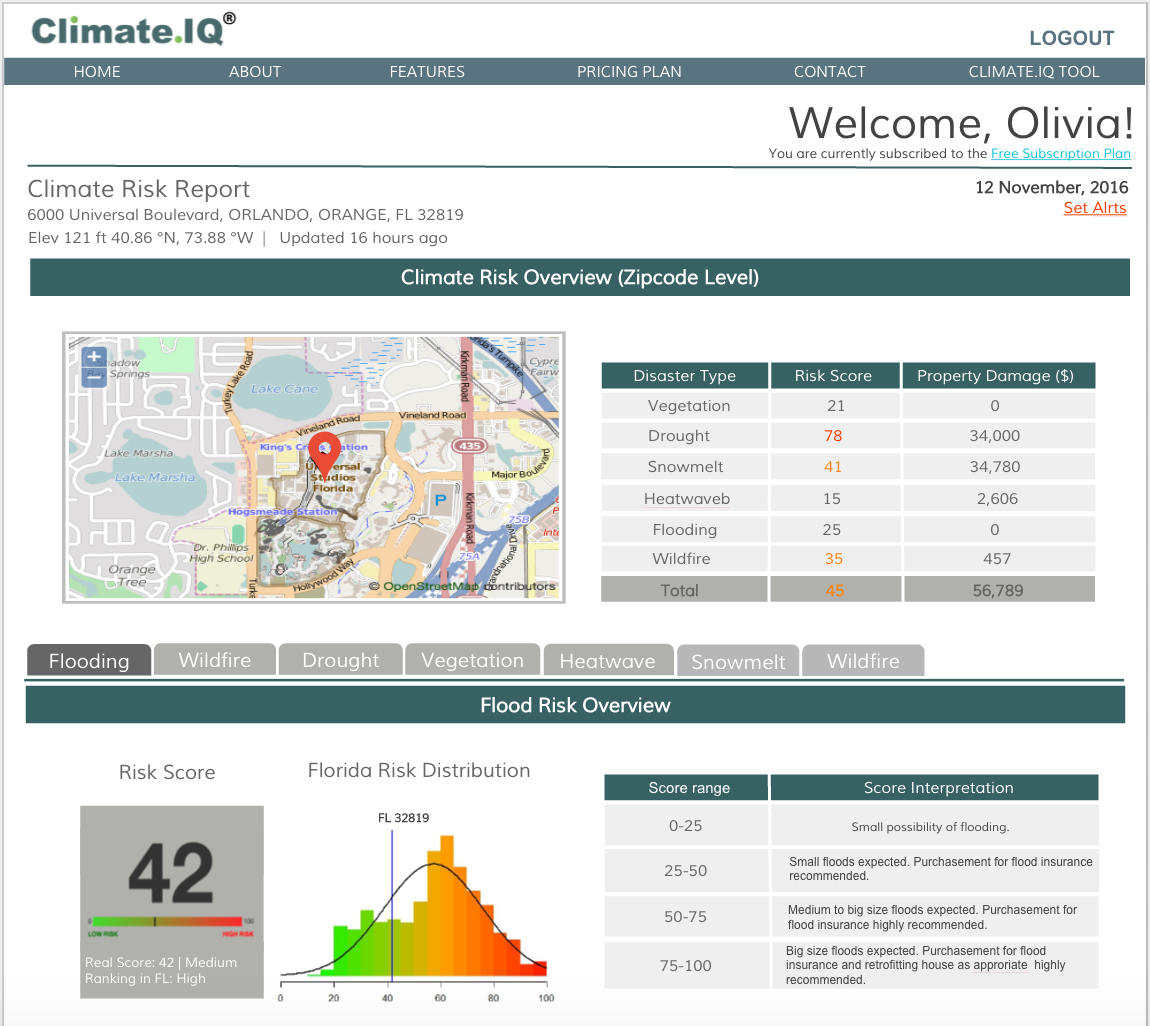
Task: Click Heatwaveb property damage 2,606
Action: 997,499
